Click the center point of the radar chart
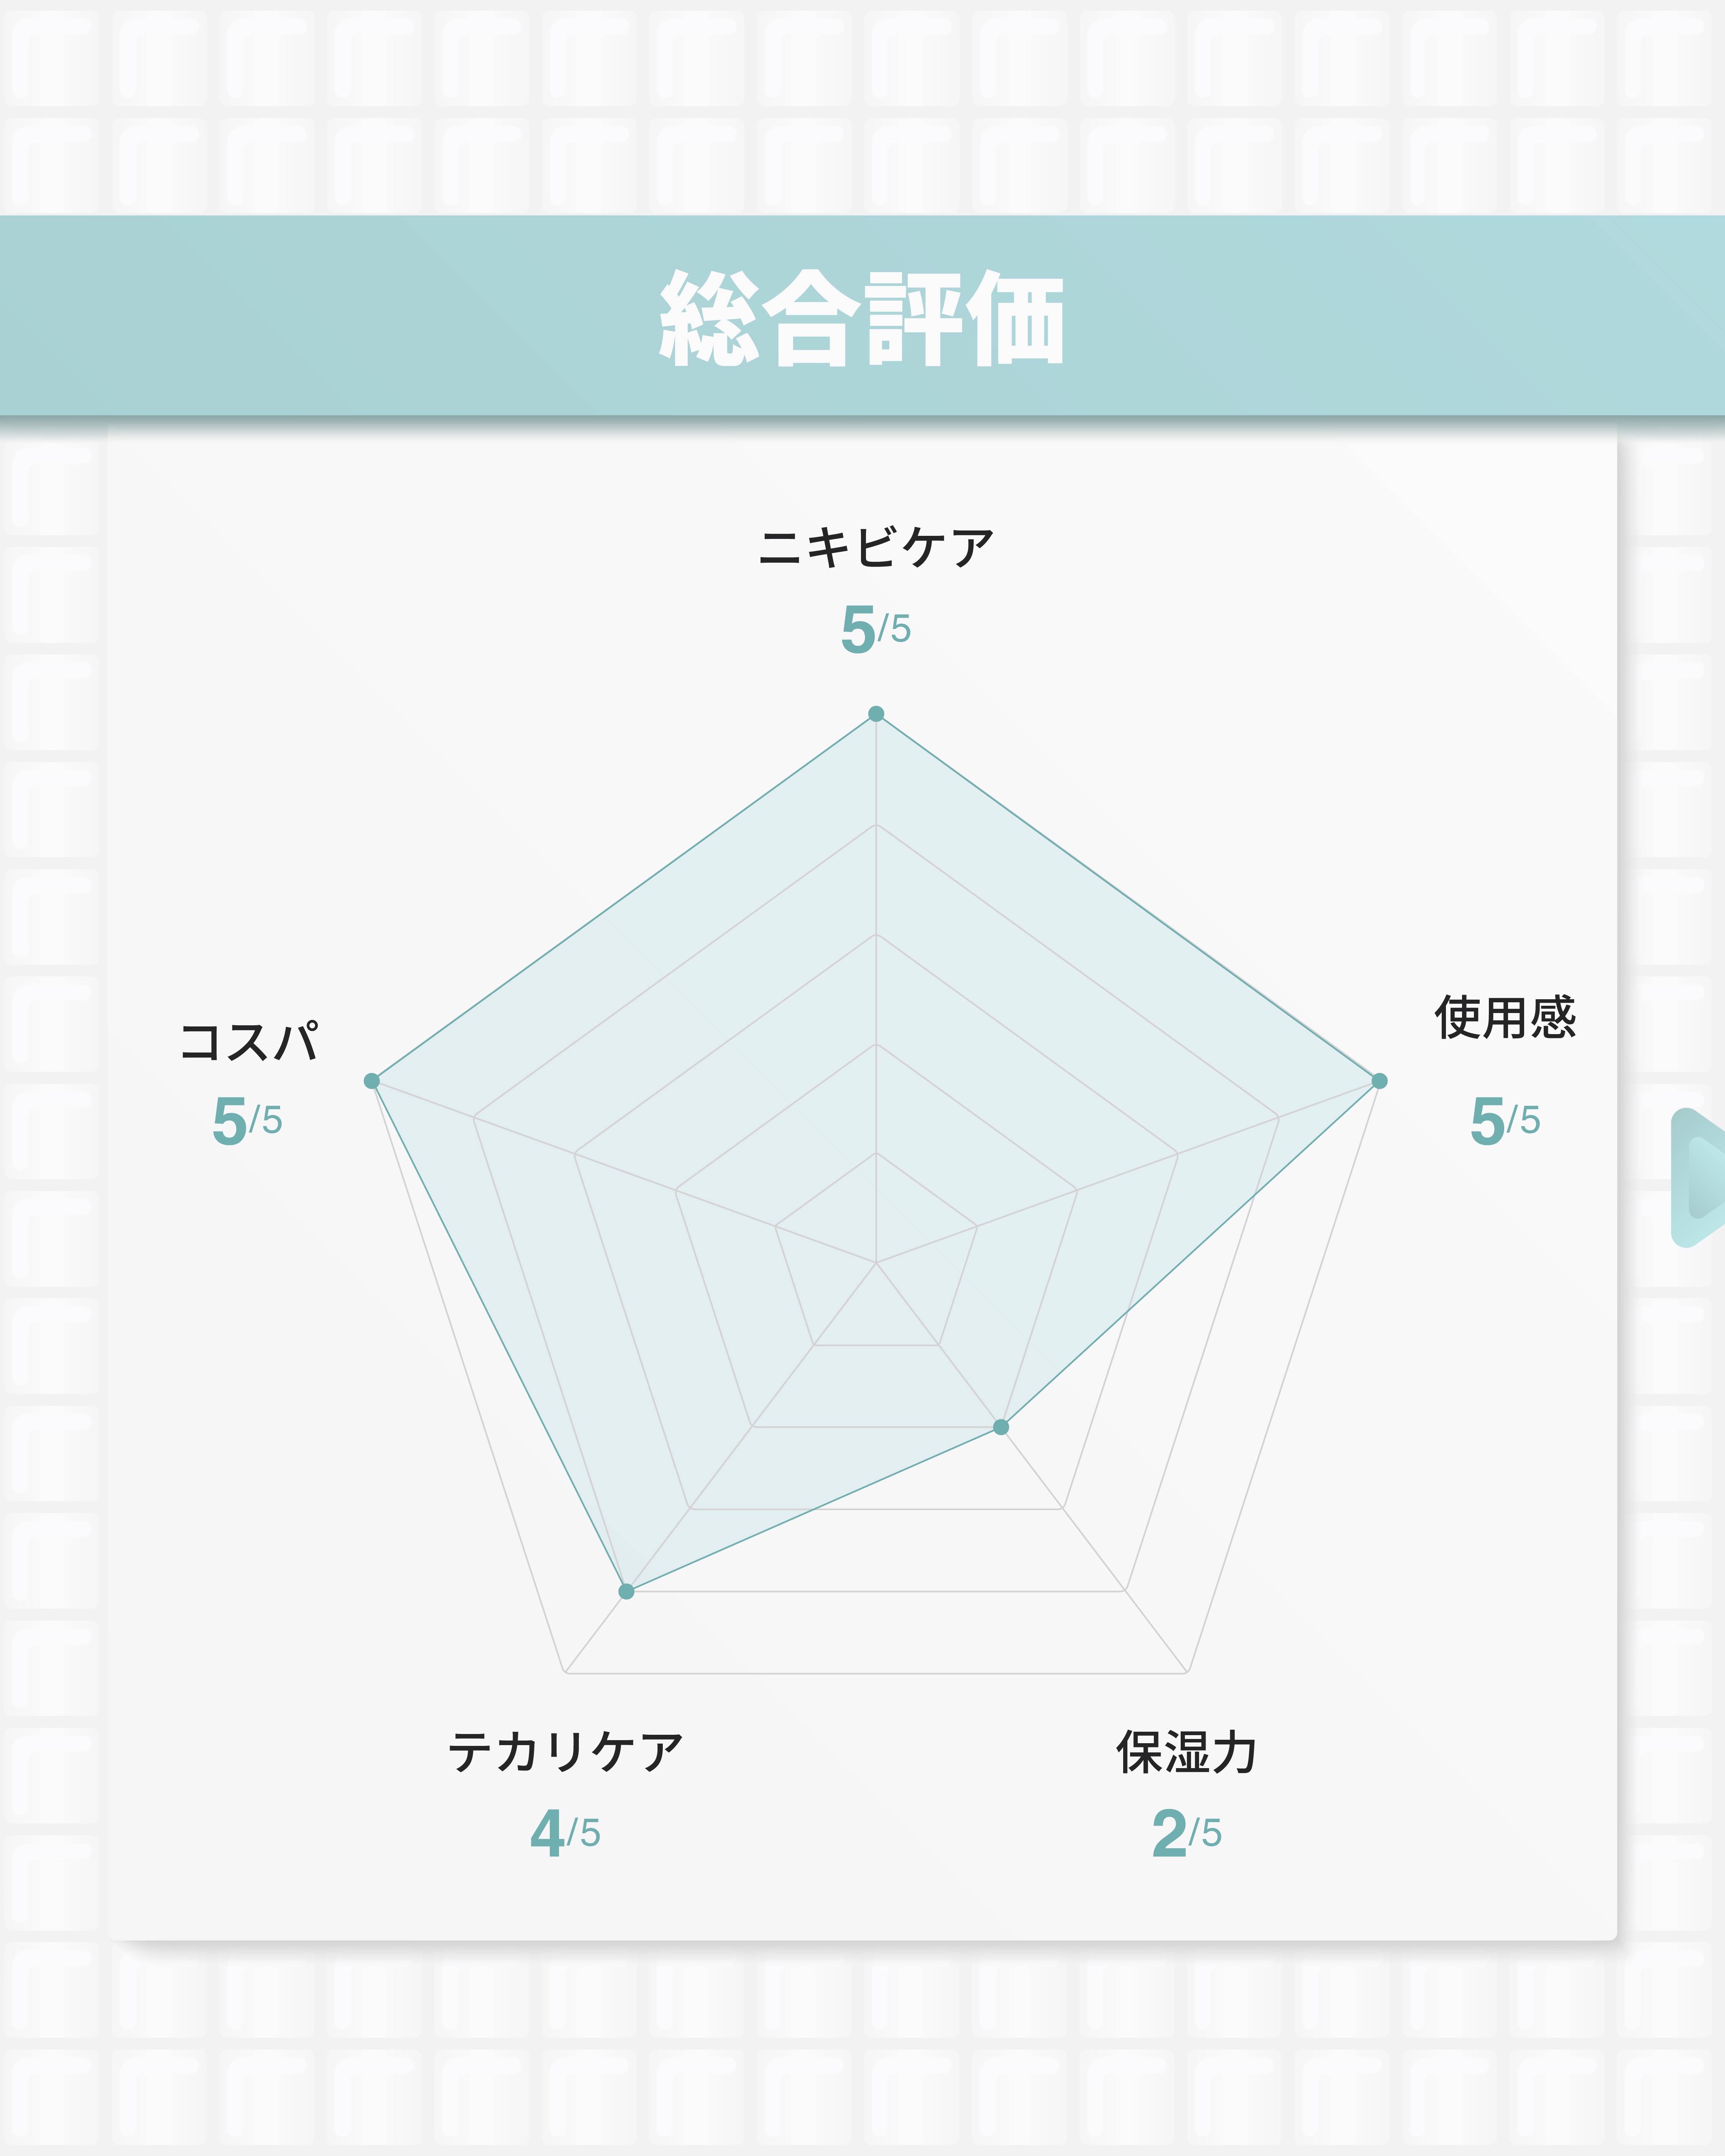 point(876,1263)
